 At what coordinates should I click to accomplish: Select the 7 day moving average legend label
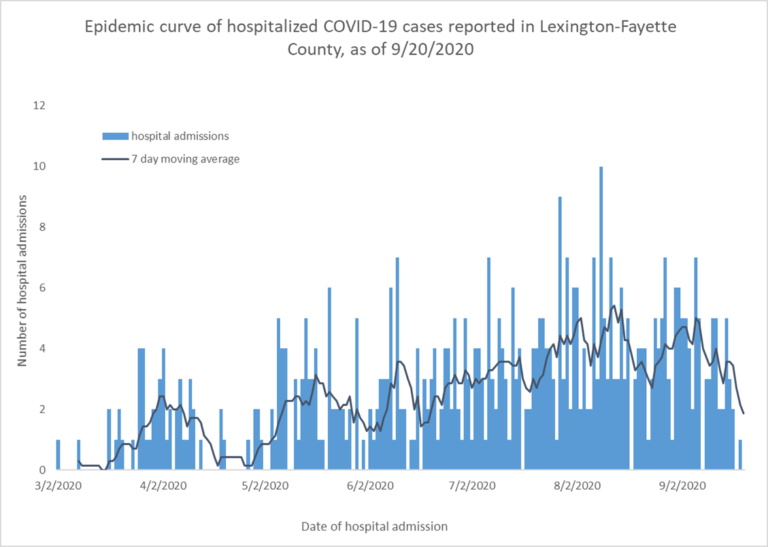tap(185, 159)
